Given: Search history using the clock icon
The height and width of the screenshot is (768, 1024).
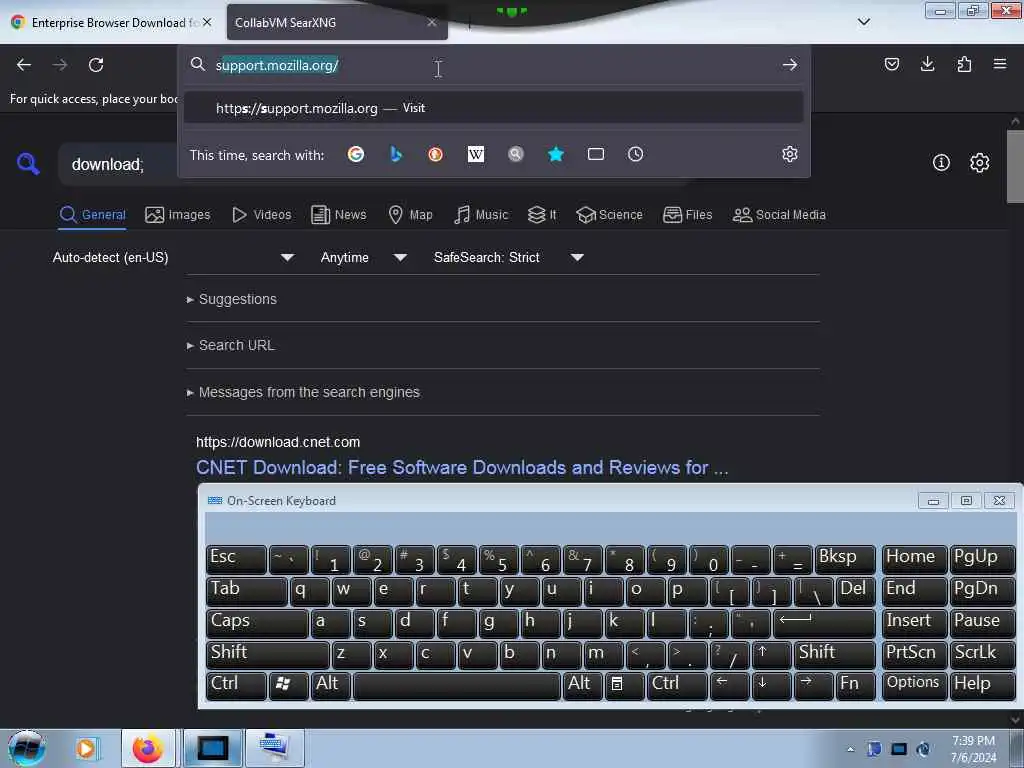Looking at the screenshot, I should [635, 154].
